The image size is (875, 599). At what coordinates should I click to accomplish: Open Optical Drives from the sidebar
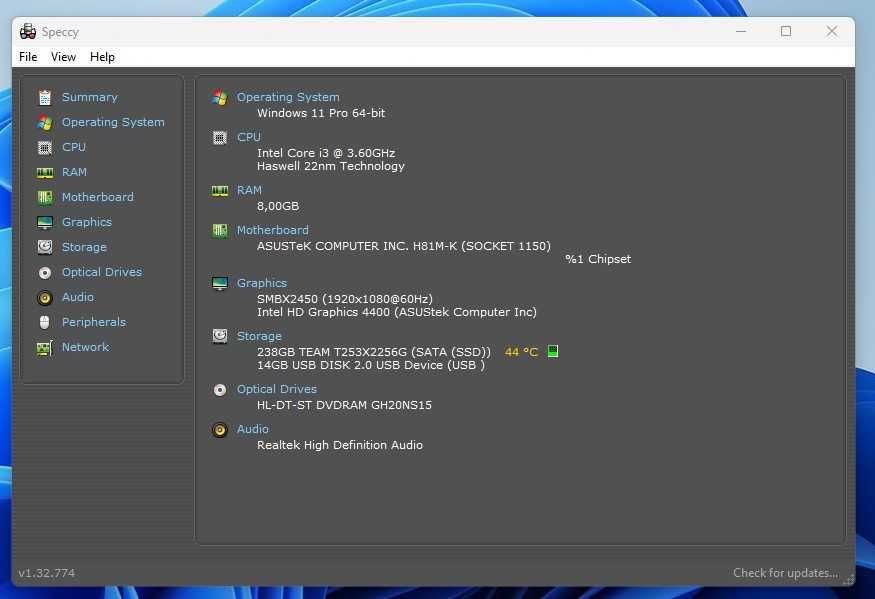pyautogui.click(x=102, y=272)
